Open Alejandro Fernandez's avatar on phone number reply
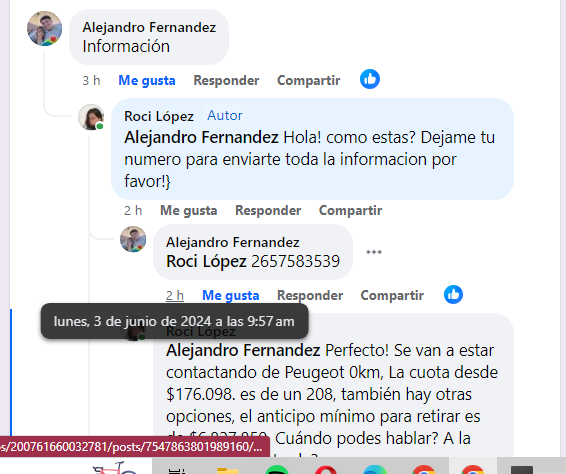 click(x=133, y=239)
